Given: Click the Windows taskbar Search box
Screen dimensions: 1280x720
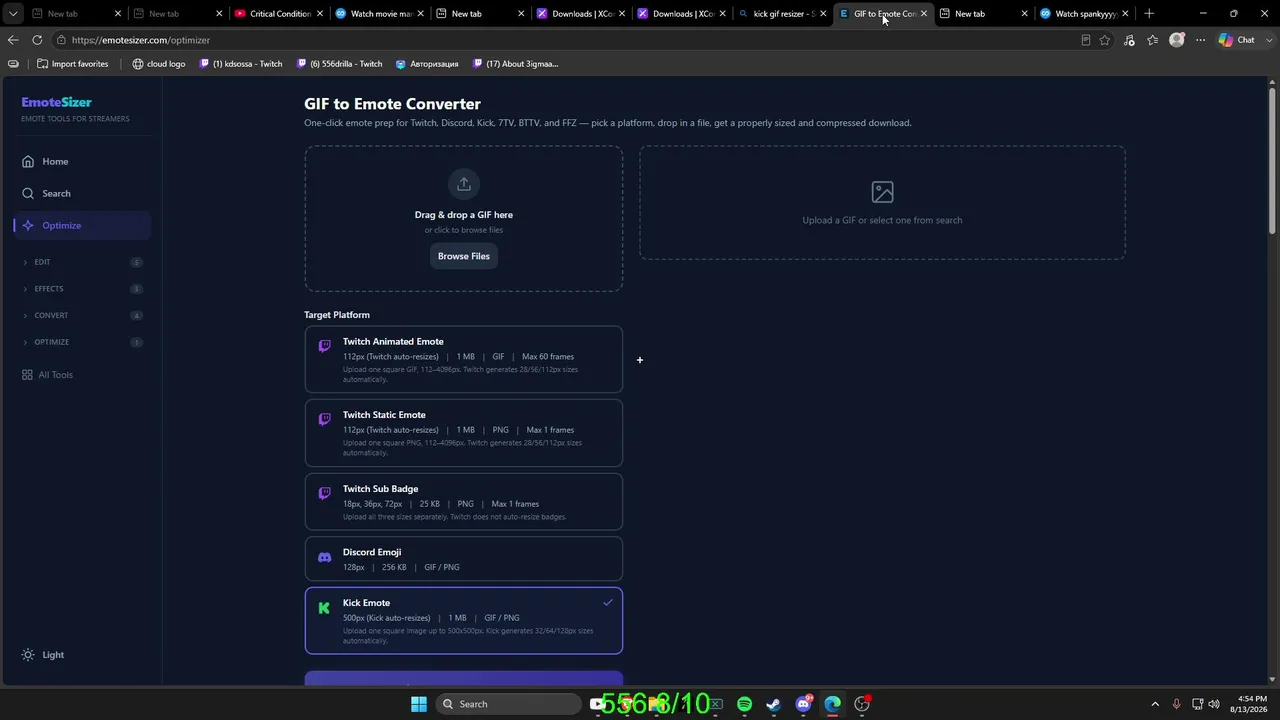Looking at the screenshot, I should pos(509,704).
